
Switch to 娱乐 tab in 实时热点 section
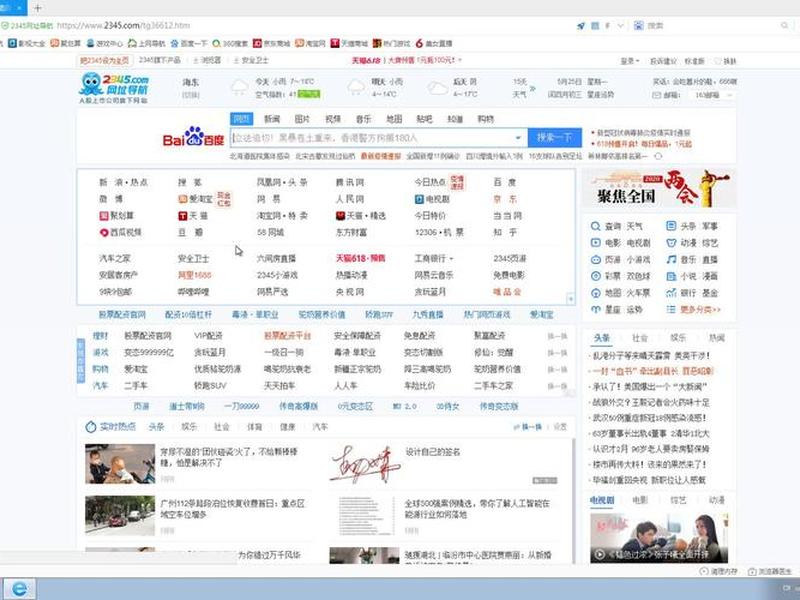pyautogui.click(x=189, y=427)
